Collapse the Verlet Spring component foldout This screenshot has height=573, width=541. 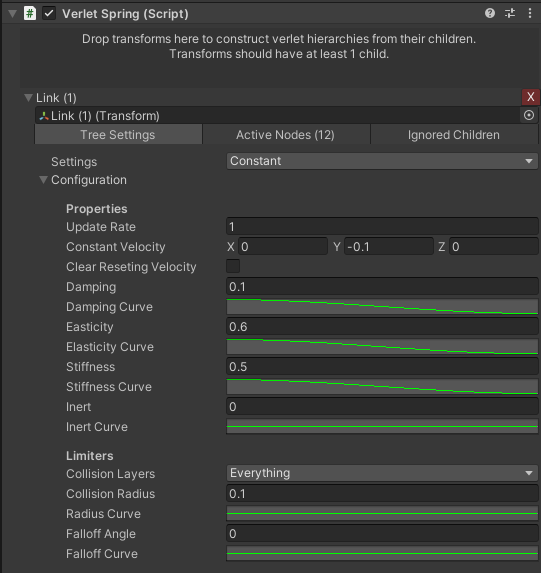coord(12,14)
